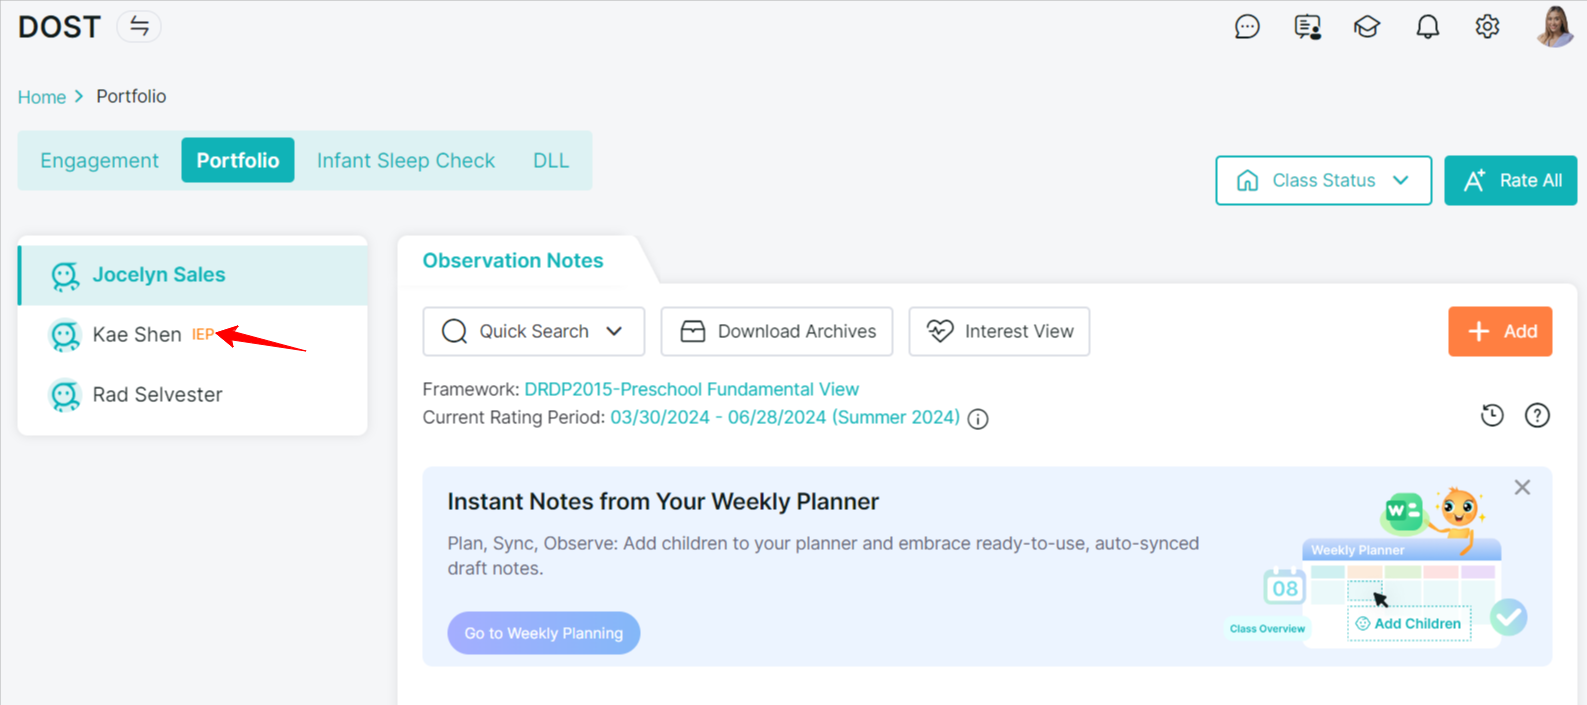The image size is (1587, 705).
Task: Select Rad Selvester from the child list
Action: pyautogui.click(x=157, y=395)
